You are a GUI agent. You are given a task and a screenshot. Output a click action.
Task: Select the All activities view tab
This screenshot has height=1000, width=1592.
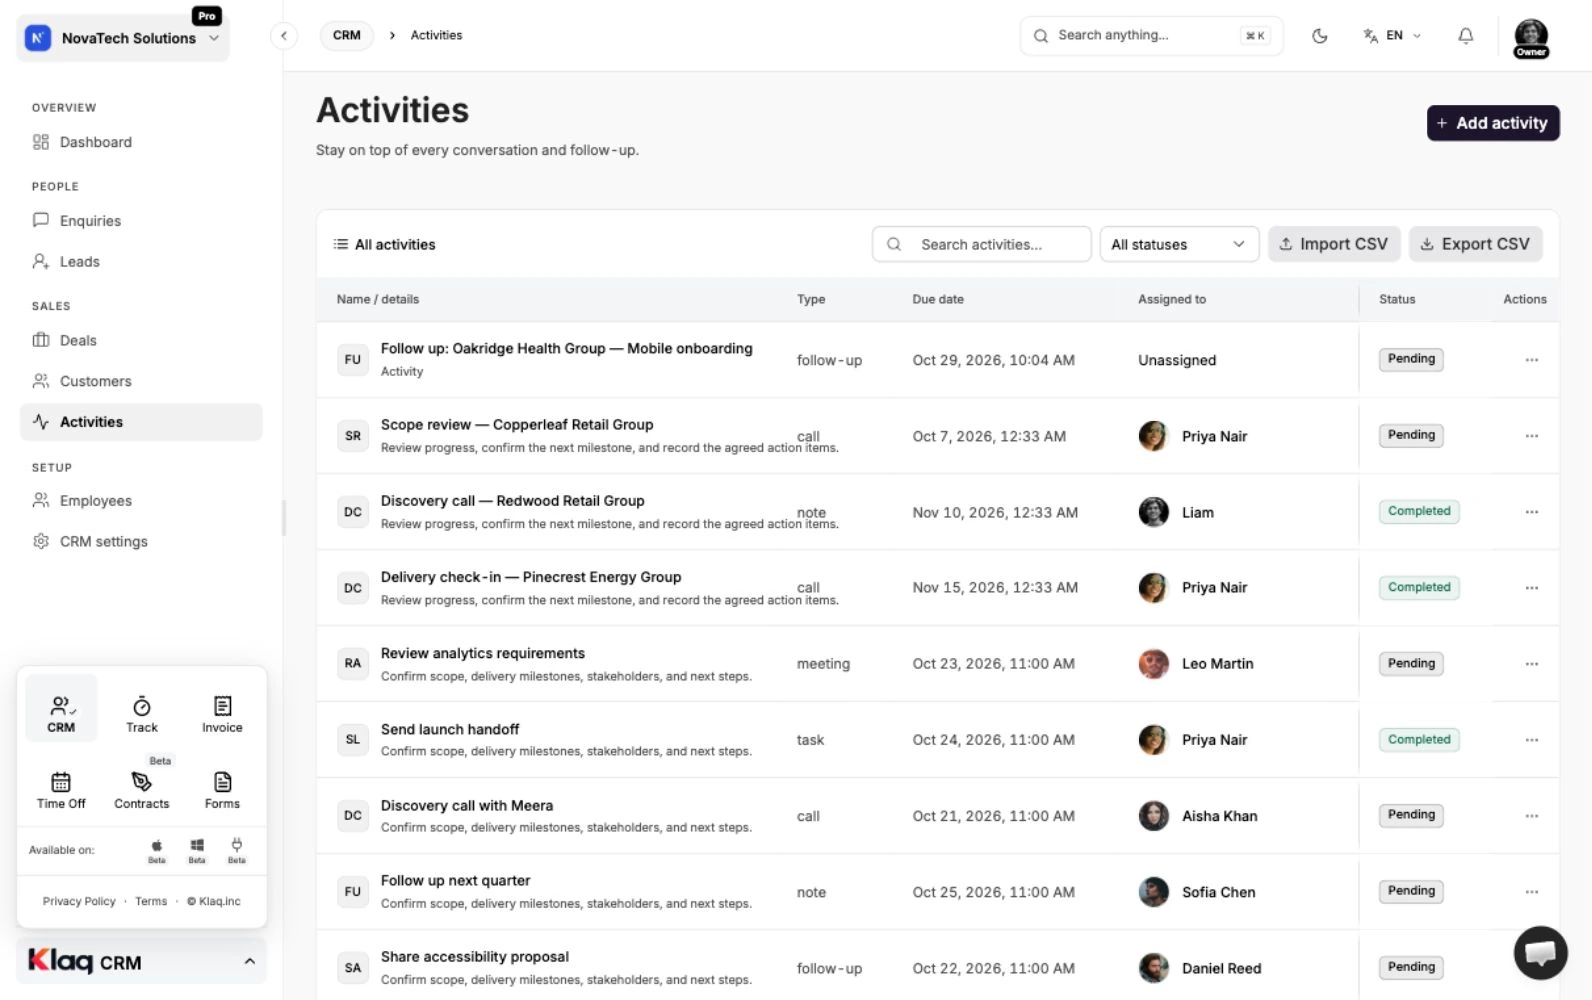coord(384,245)
